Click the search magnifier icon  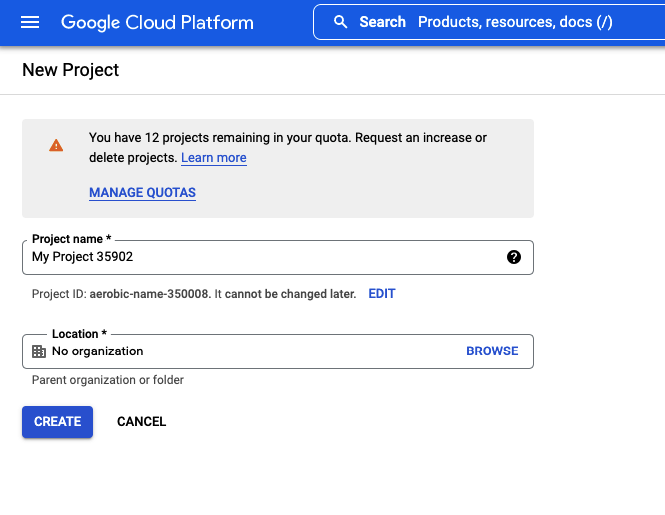(340, 22)
